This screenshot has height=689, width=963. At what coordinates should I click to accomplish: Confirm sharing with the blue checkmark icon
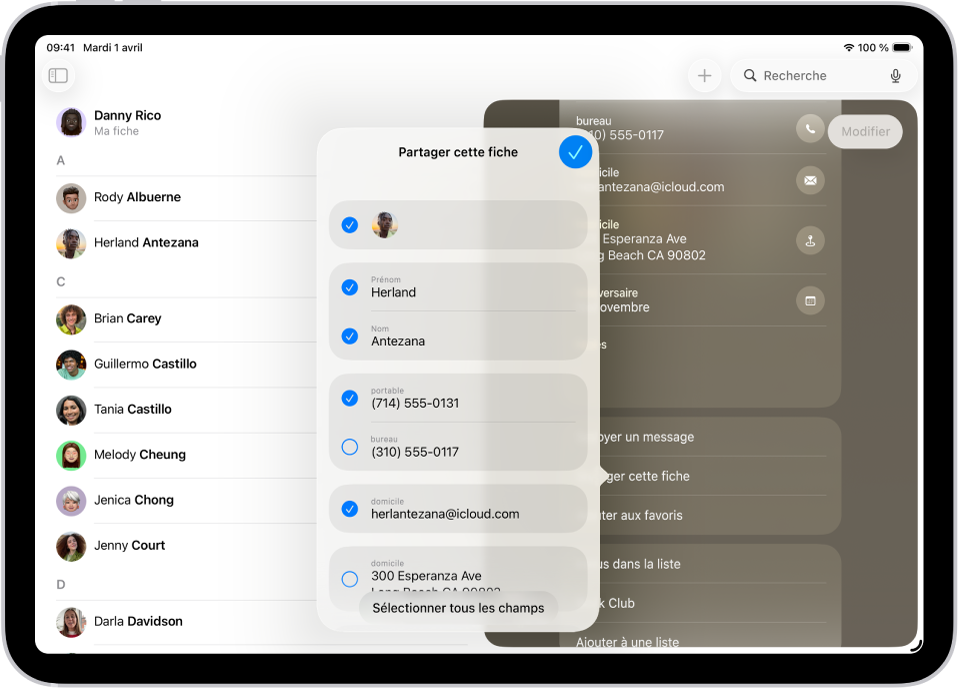tap(575, 152)
